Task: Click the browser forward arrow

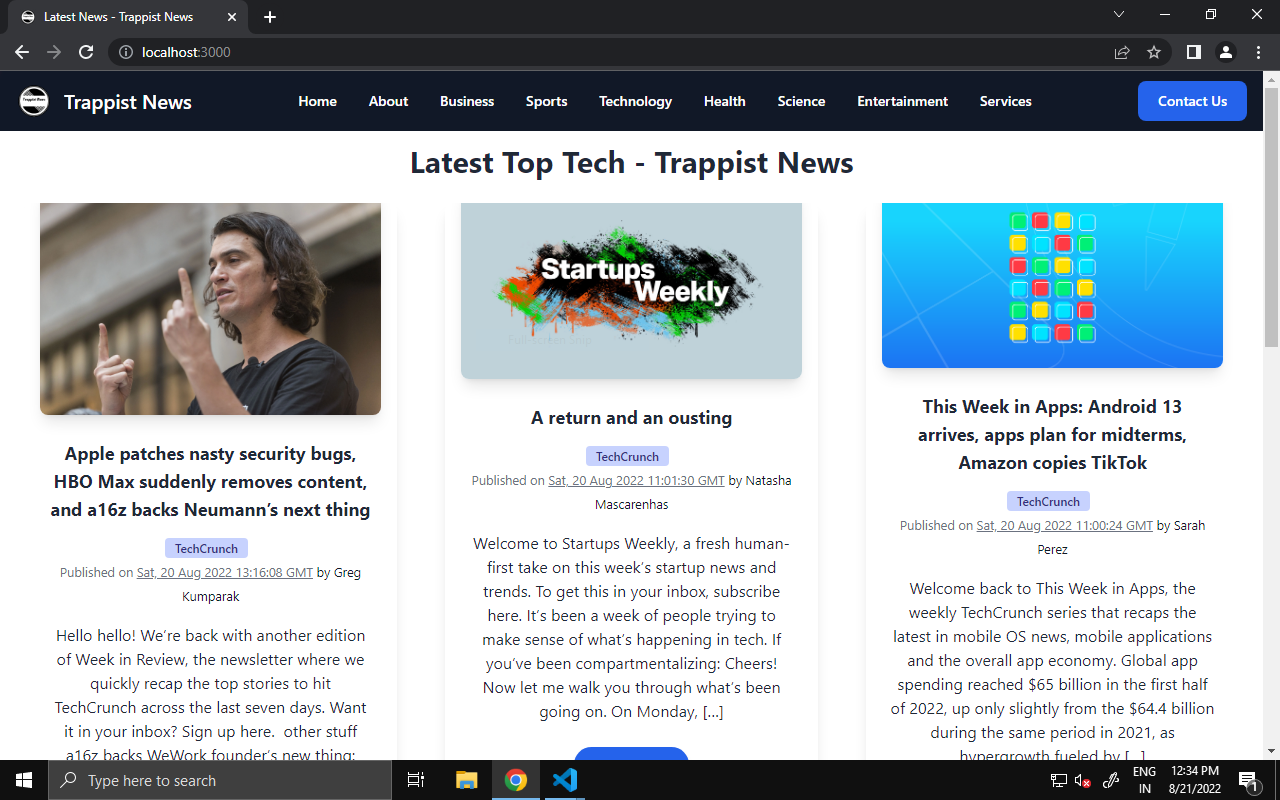Action: (x=54, y=52)
